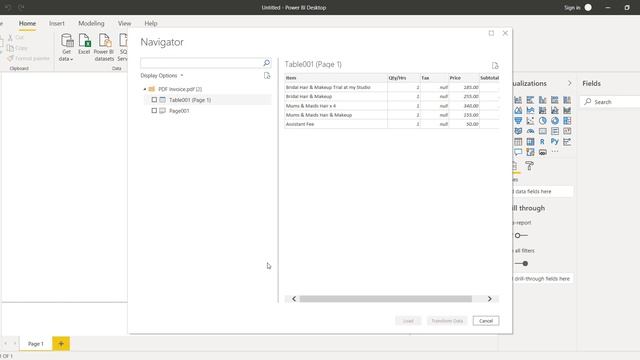Select the Q&A speech bubble visual
Viewport: 640px width, 360px height.
coord(518,152)
